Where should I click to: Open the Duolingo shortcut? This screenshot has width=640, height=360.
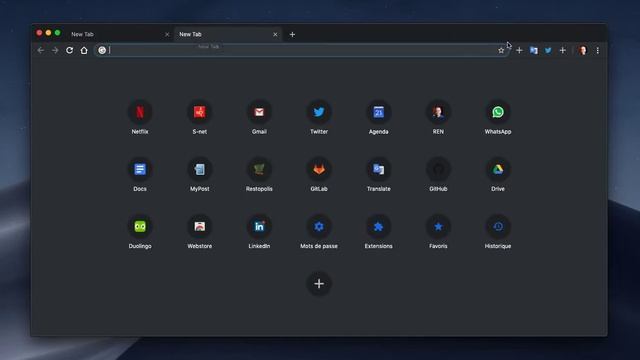pyautogui.click(x=140, y=231)
